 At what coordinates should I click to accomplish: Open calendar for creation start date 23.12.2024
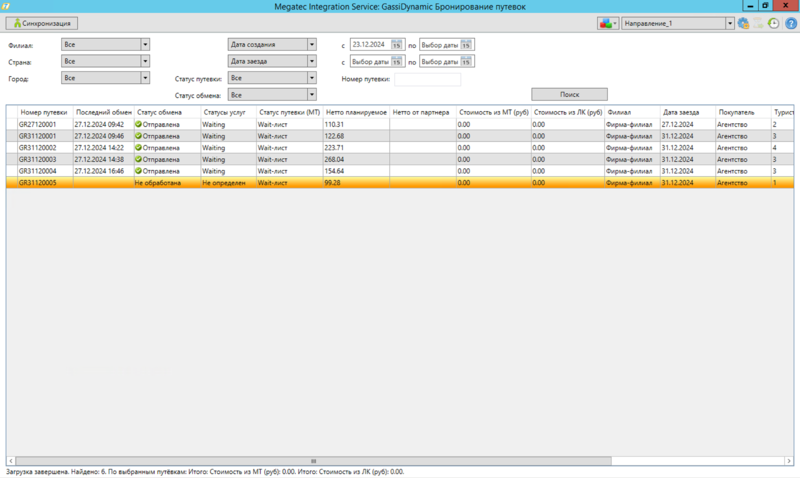coord(397,45)
